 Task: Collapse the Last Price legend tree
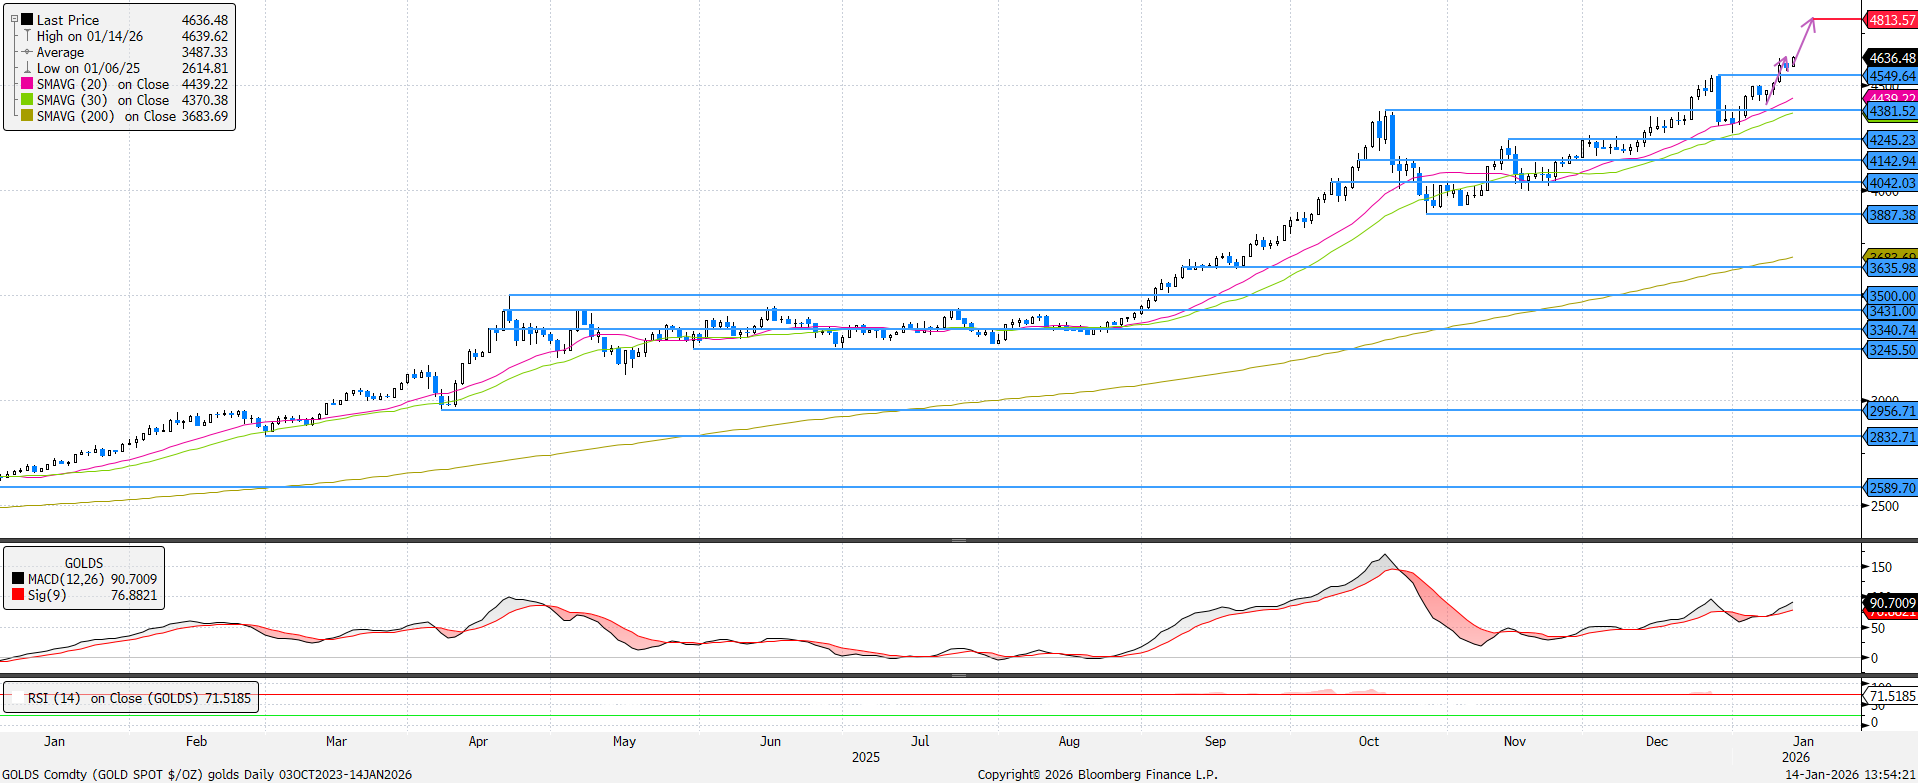tap(14, 19)
